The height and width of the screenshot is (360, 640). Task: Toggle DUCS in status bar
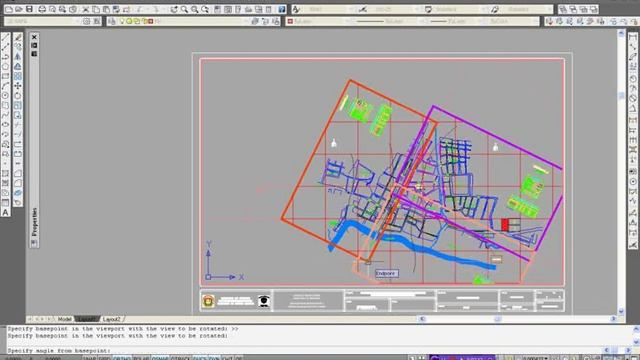pyautogui.click(x=199, y=358)
